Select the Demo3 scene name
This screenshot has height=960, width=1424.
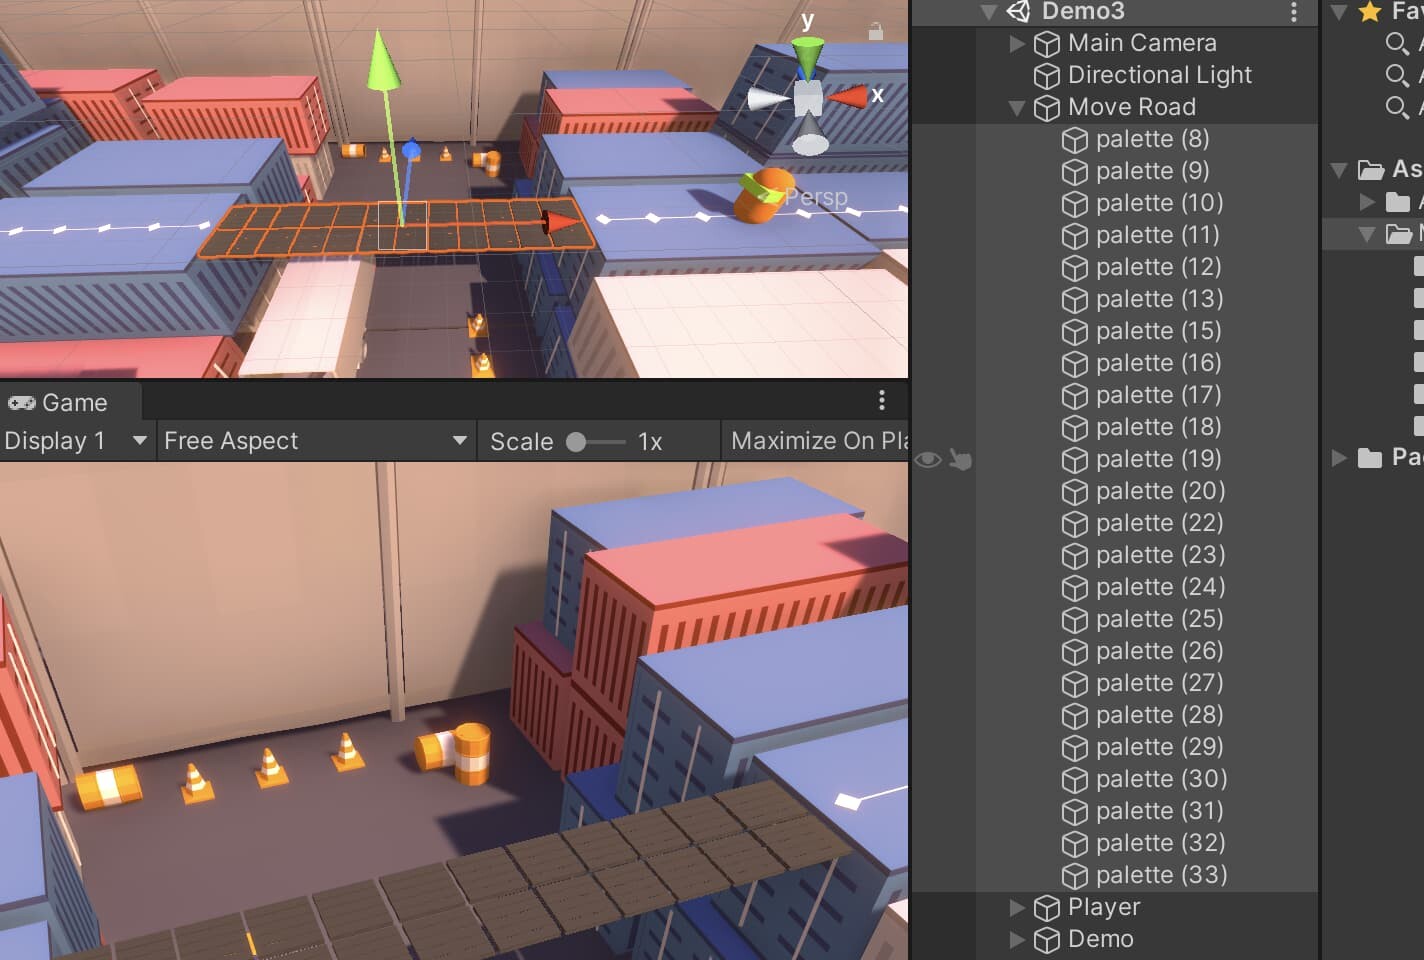coord(1083,11)
